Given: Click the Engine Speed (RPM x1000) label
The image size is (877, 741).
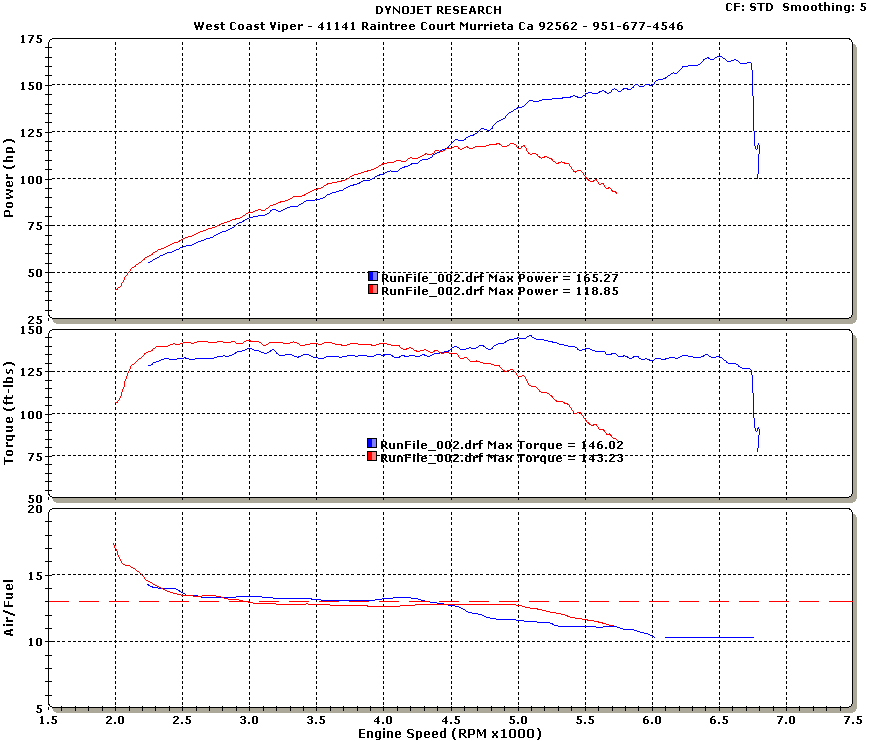Looking at the screenshot, I should (450, 733).
